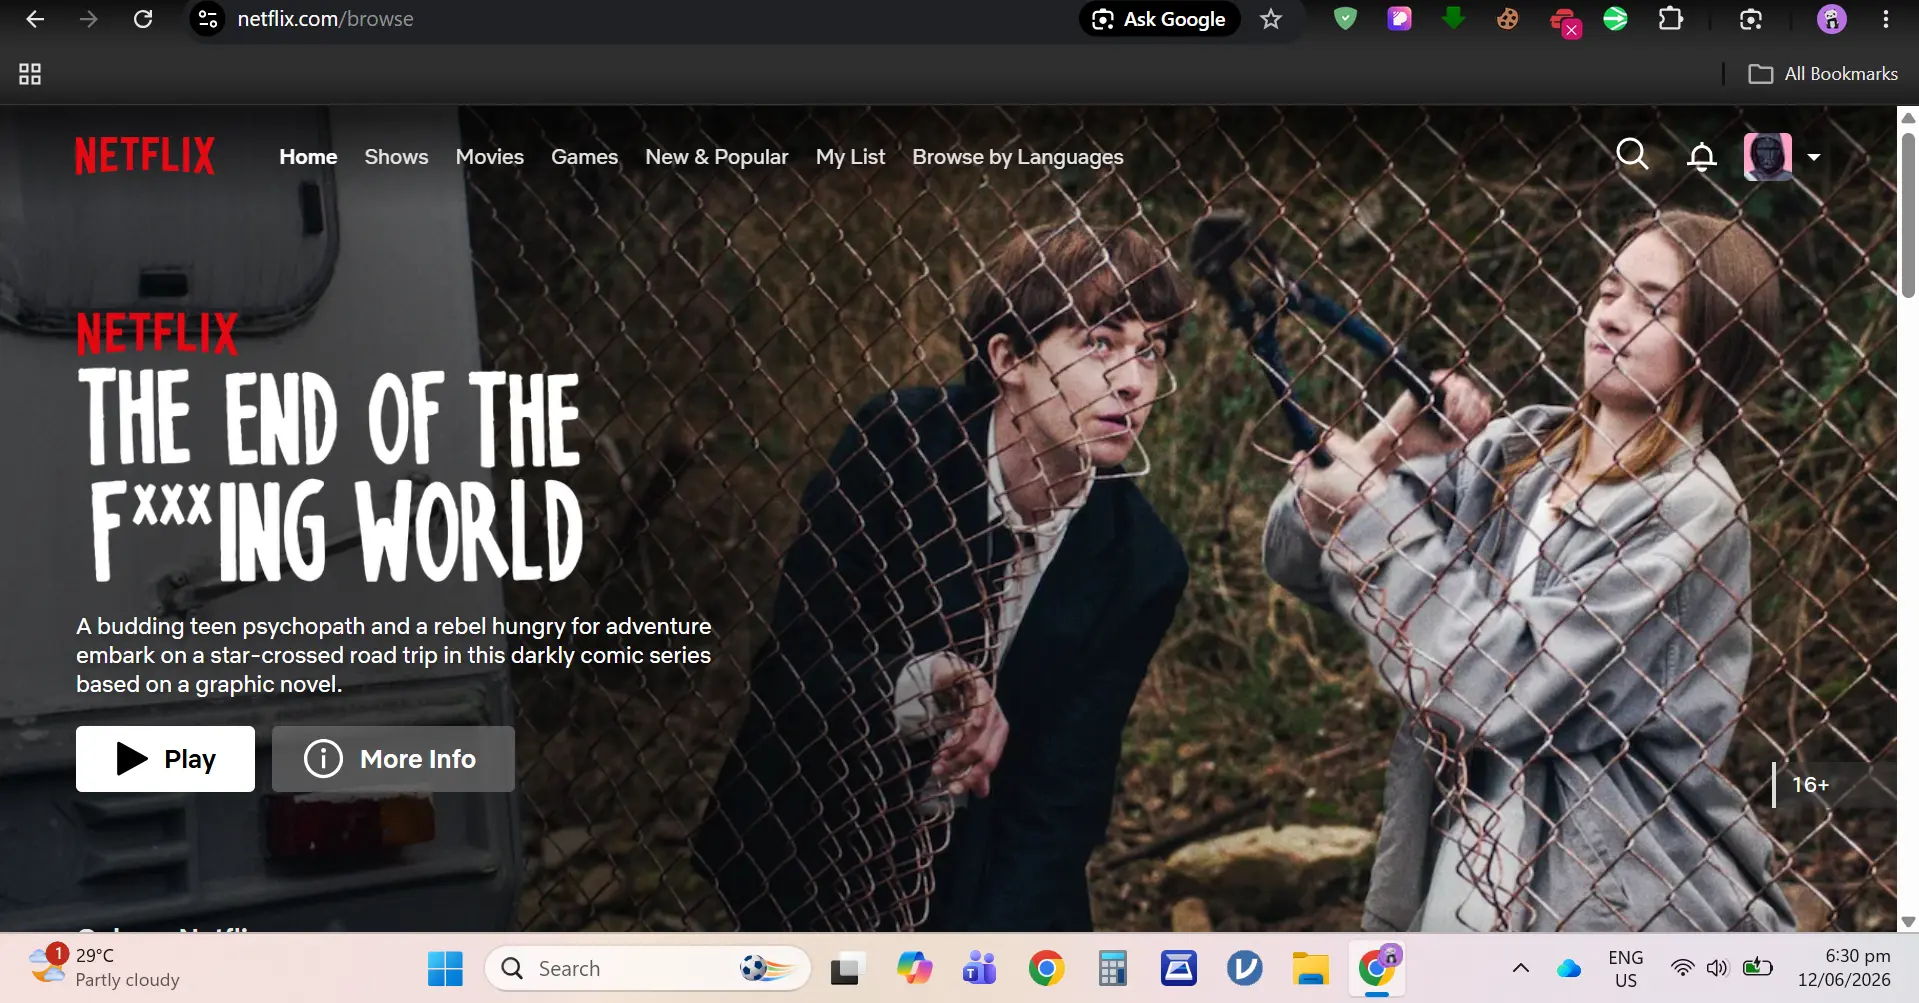Open the Movies section
Screen dimensions: 1919x1003
[x=490, y=157]
